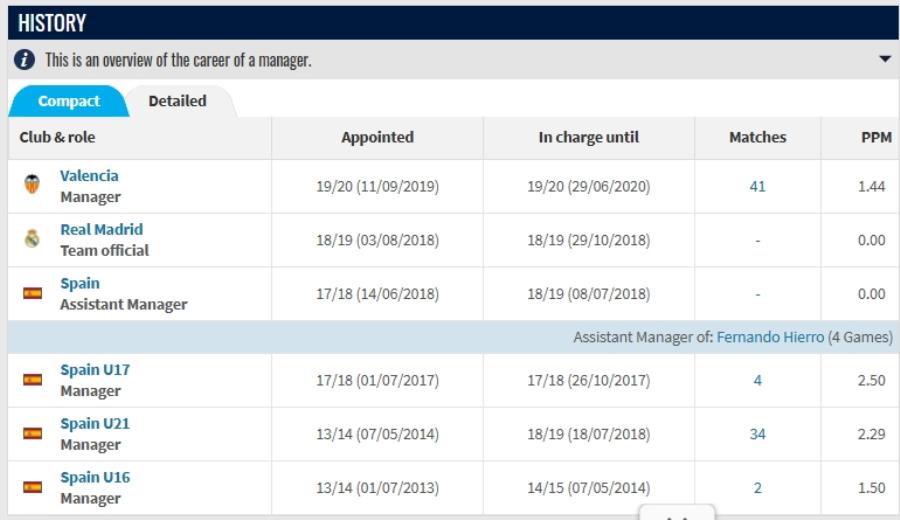Click Spain U21's 34 matches number
The height and width of the screenshot is (520, 900).
point(757,434)
